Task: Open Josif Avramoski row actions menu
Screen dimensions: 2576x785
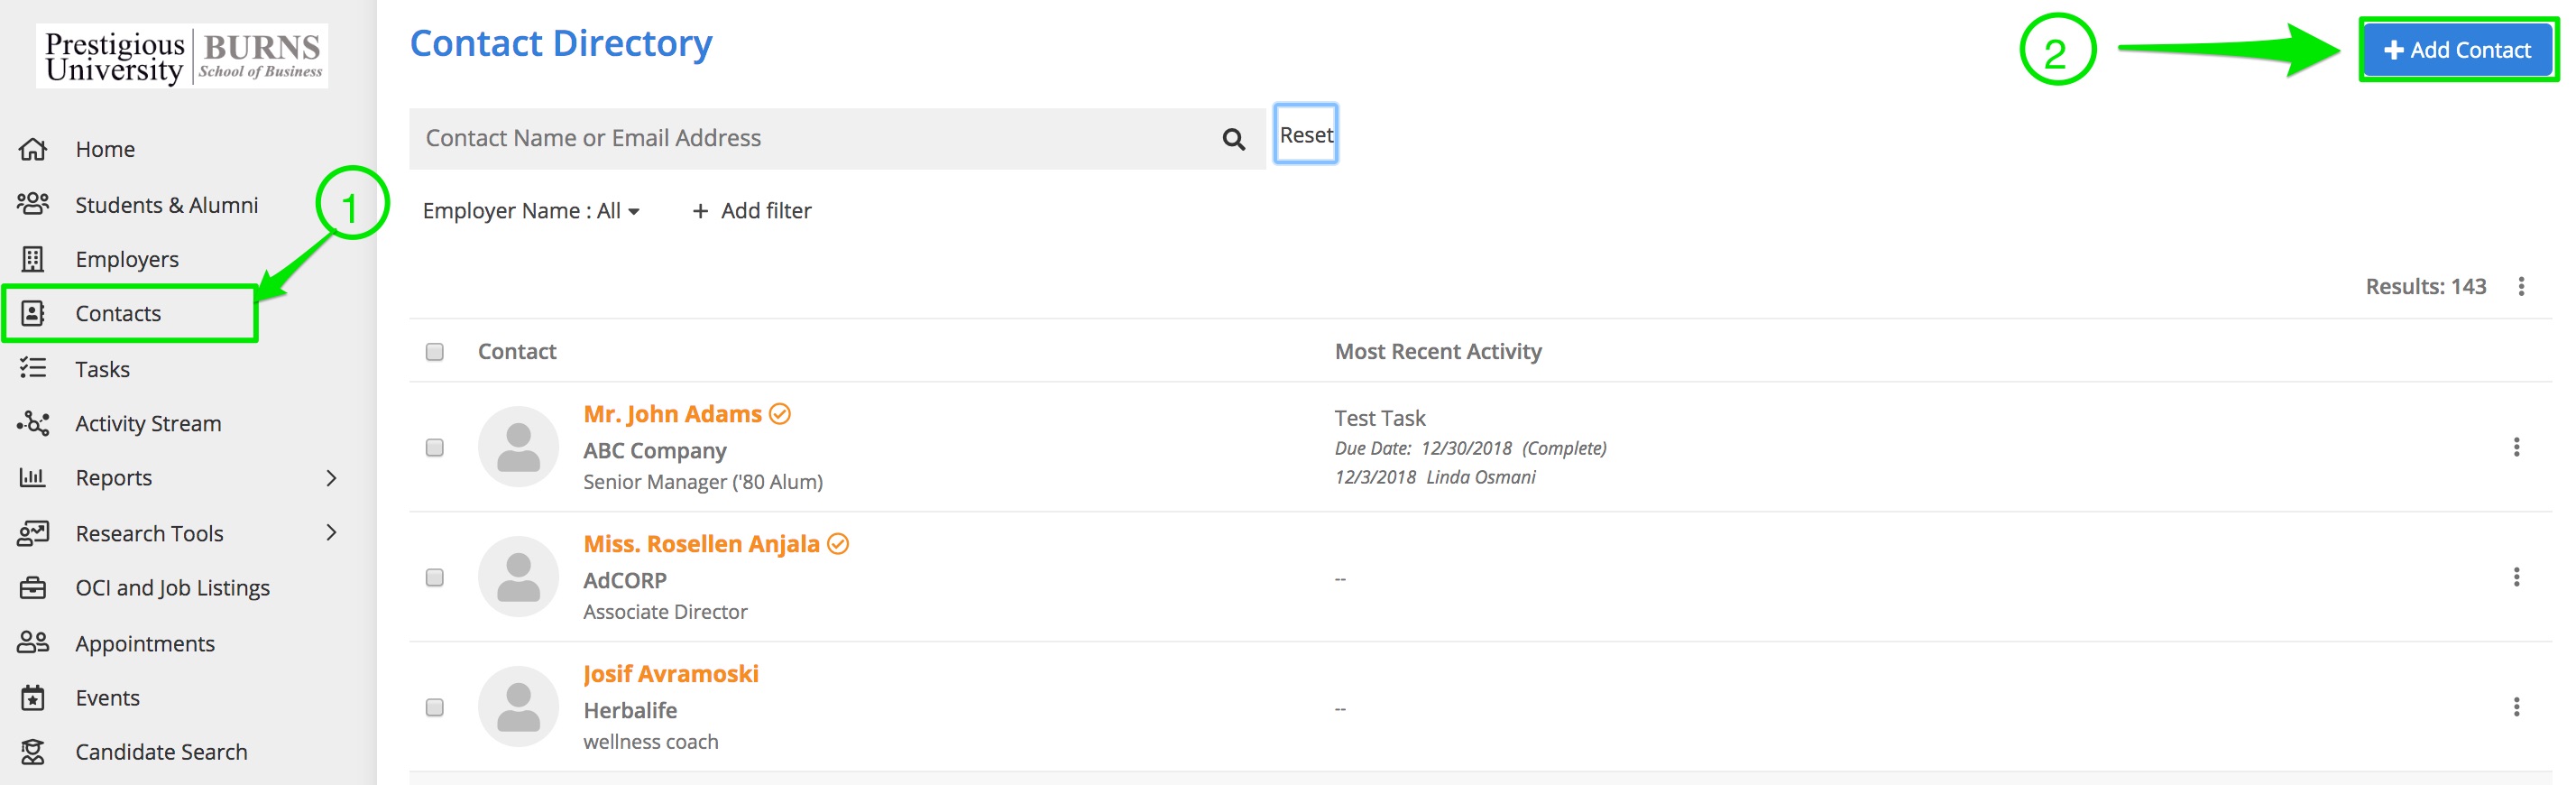Action: point(2515,707)
